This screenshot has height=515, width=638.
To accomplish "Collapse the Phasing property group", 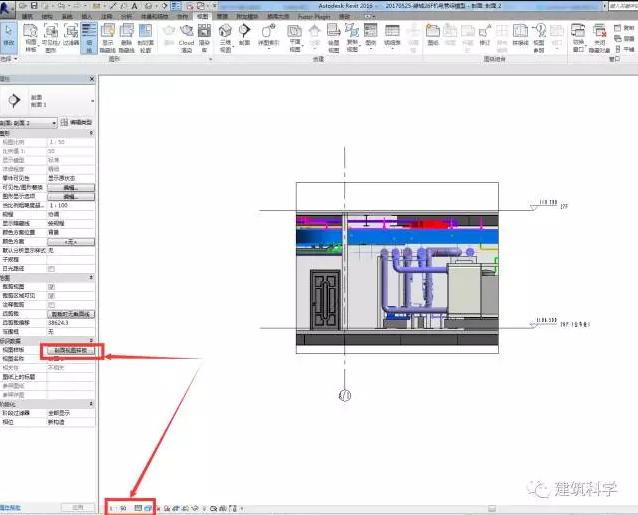I will (91, 404).
